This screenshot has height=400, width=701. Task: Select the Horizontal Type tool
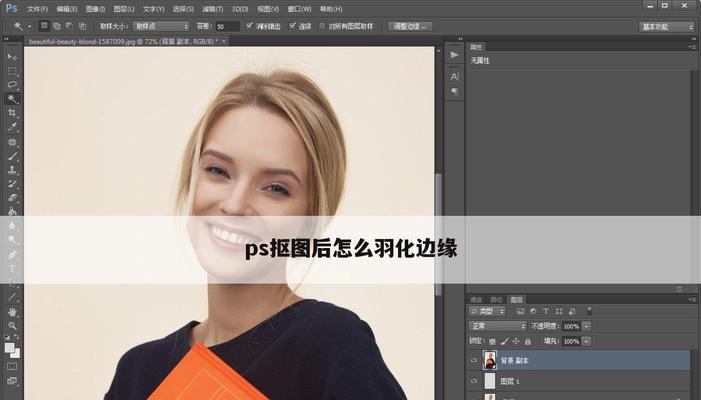coord(12,269)
